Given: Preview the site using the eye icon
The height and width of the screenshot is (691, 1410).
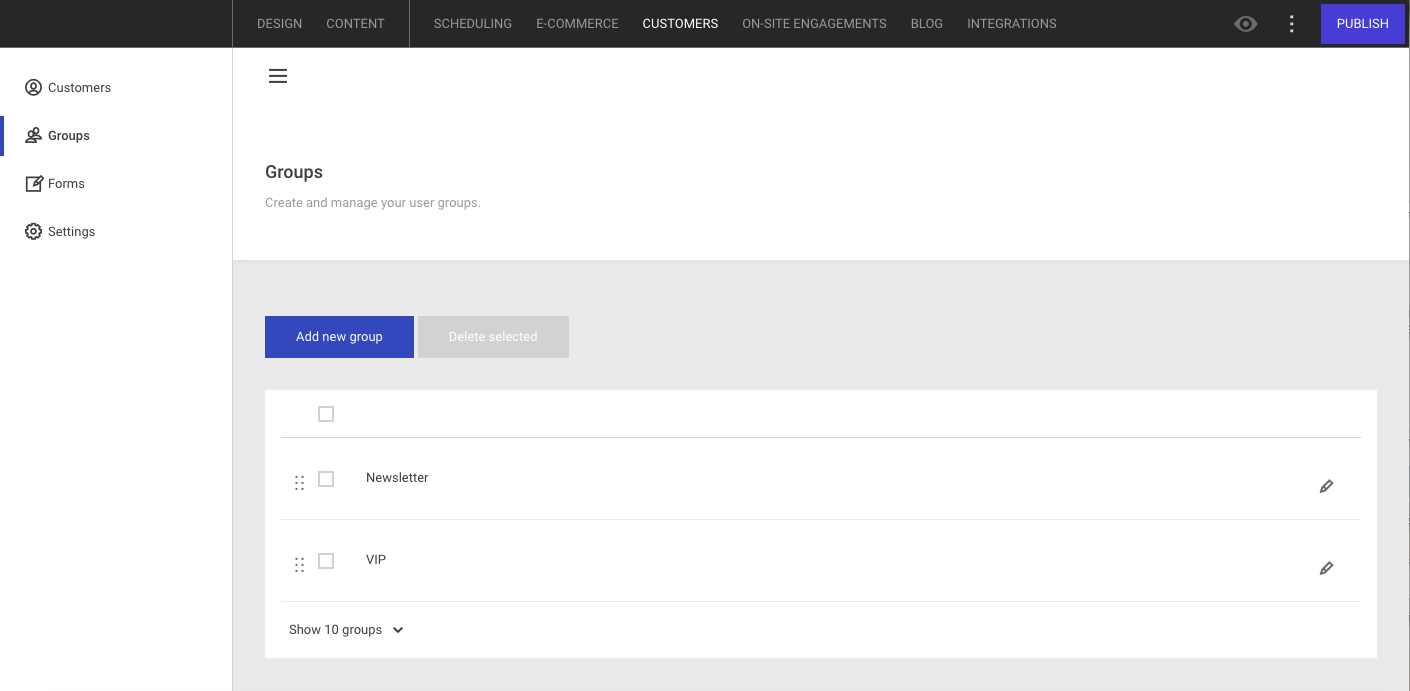Looking at the screenshot, I should tap(1245, 23).
